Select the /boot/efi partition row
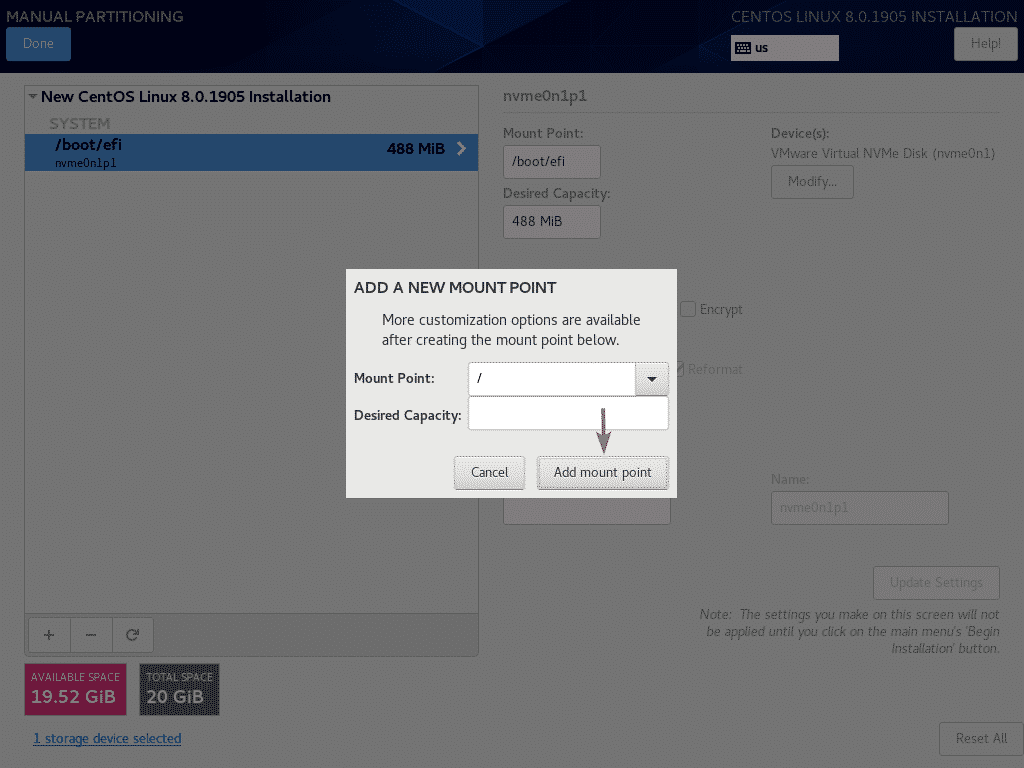 [x=251, y=152]
